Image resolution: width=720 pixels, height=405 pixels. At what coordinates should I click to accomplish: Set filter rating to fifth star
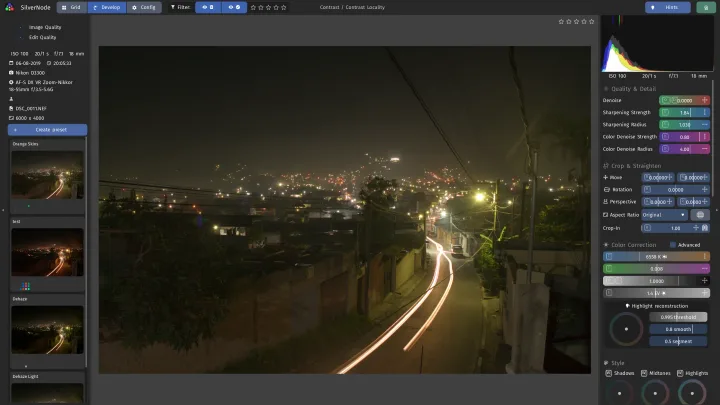(283, 7)
